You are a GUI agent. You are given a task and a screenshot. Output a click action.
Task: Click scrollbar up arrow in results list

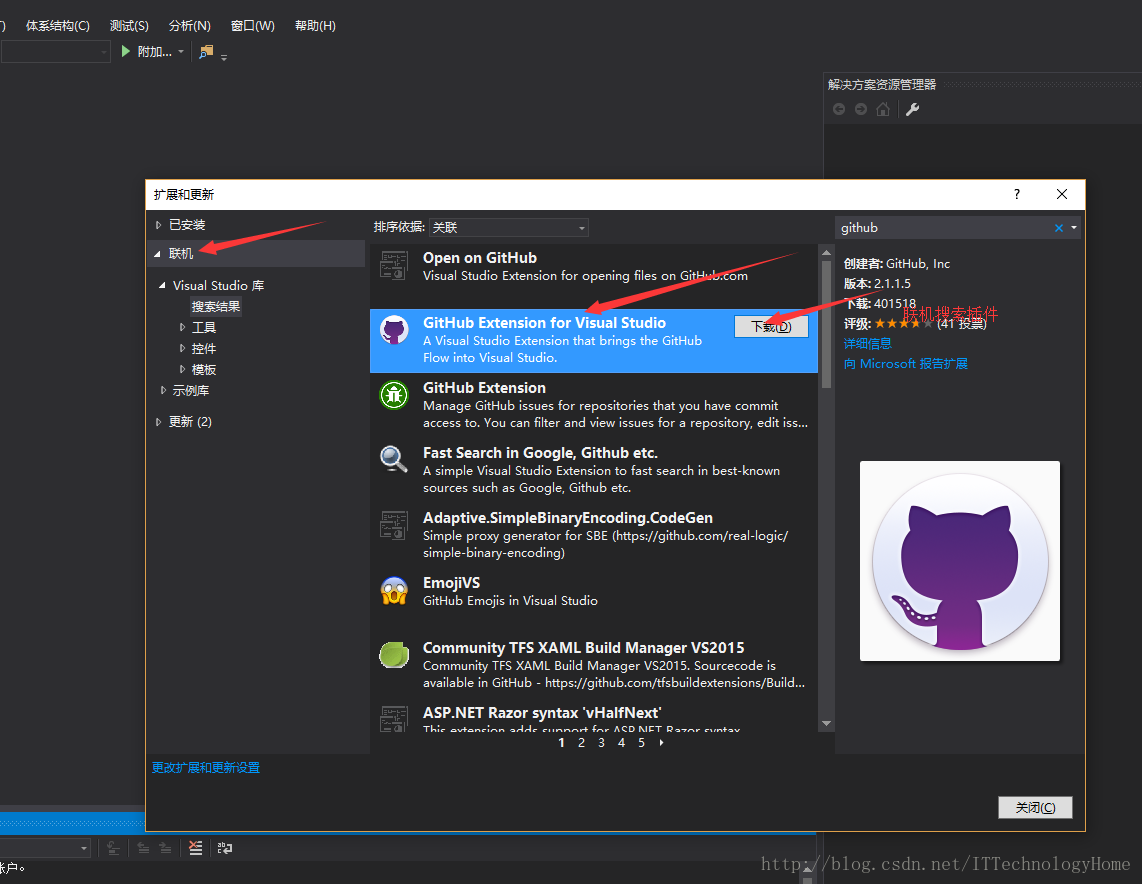click(x=826, y=253)
